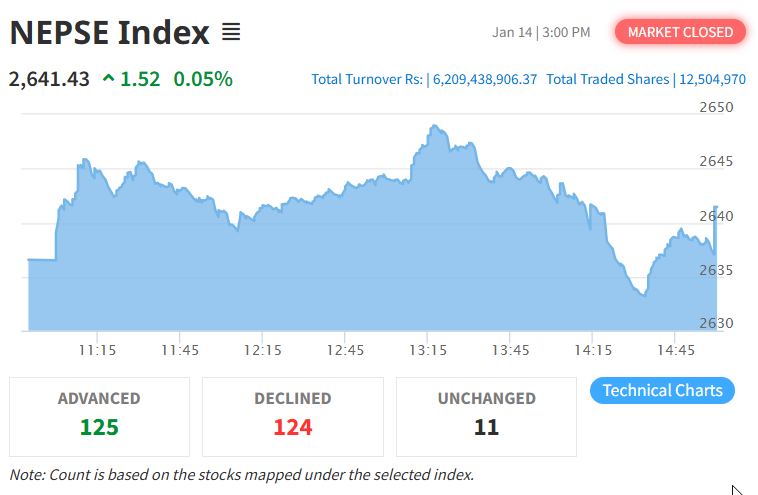Viewport: 758px width, 495px height.
Task: Click the NEPSE Index heading
Action: click(110, 33)
